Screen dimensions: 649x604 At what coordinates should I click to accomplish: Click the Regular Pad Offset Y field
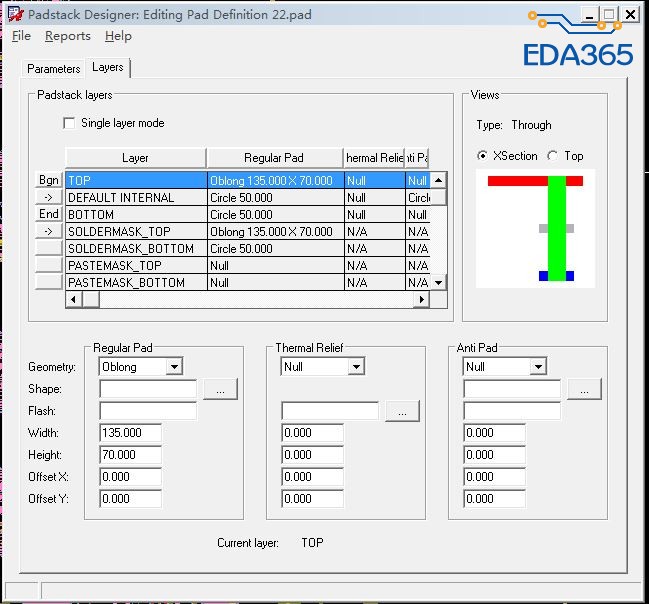click(130, 498)
